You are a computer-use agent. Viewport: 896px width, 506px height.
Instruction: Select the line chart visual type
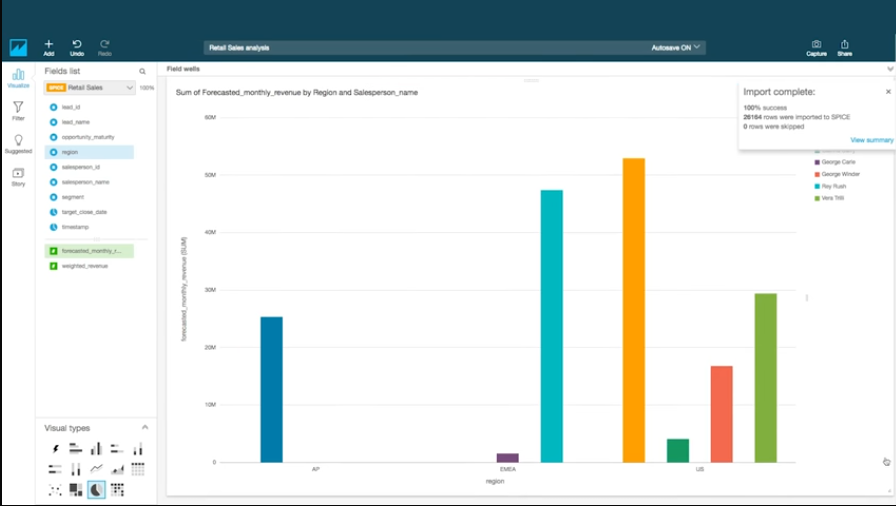pyautogui.click(x=96, y=468)
